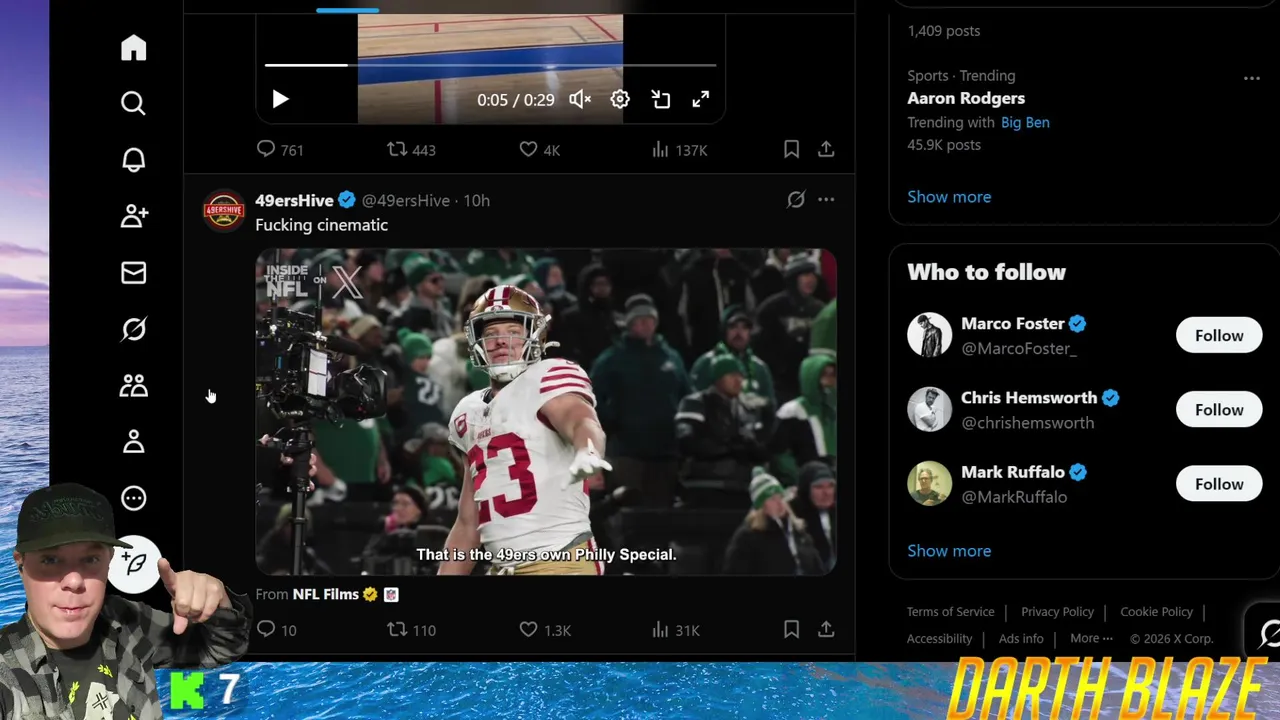View analytics showing 137K views
1280x720 pixels.
click(679, 150)
